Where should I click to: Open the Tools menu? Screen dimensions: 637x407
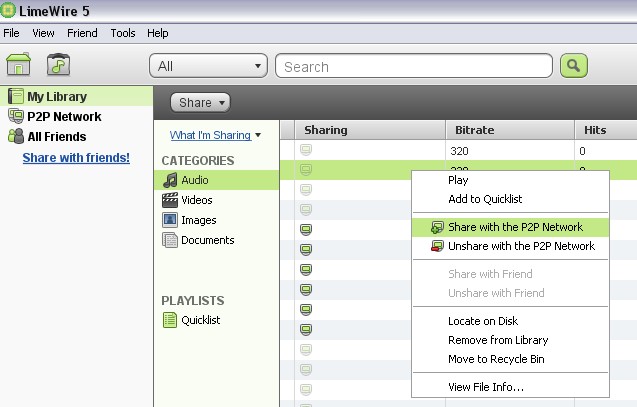(x=123, y=33)
